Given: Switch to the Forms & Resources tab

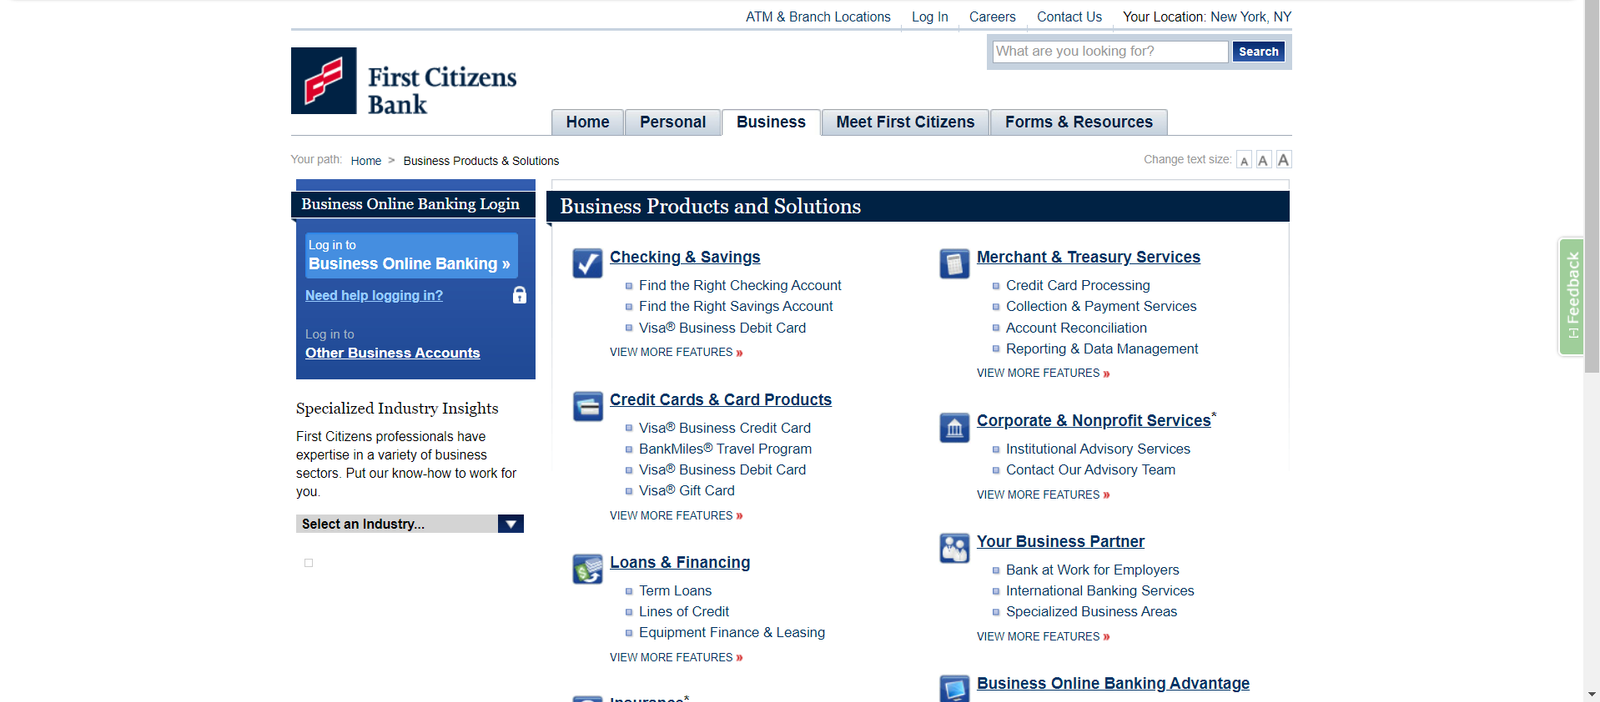Looking at the screenshot, I should point(1078,122).
